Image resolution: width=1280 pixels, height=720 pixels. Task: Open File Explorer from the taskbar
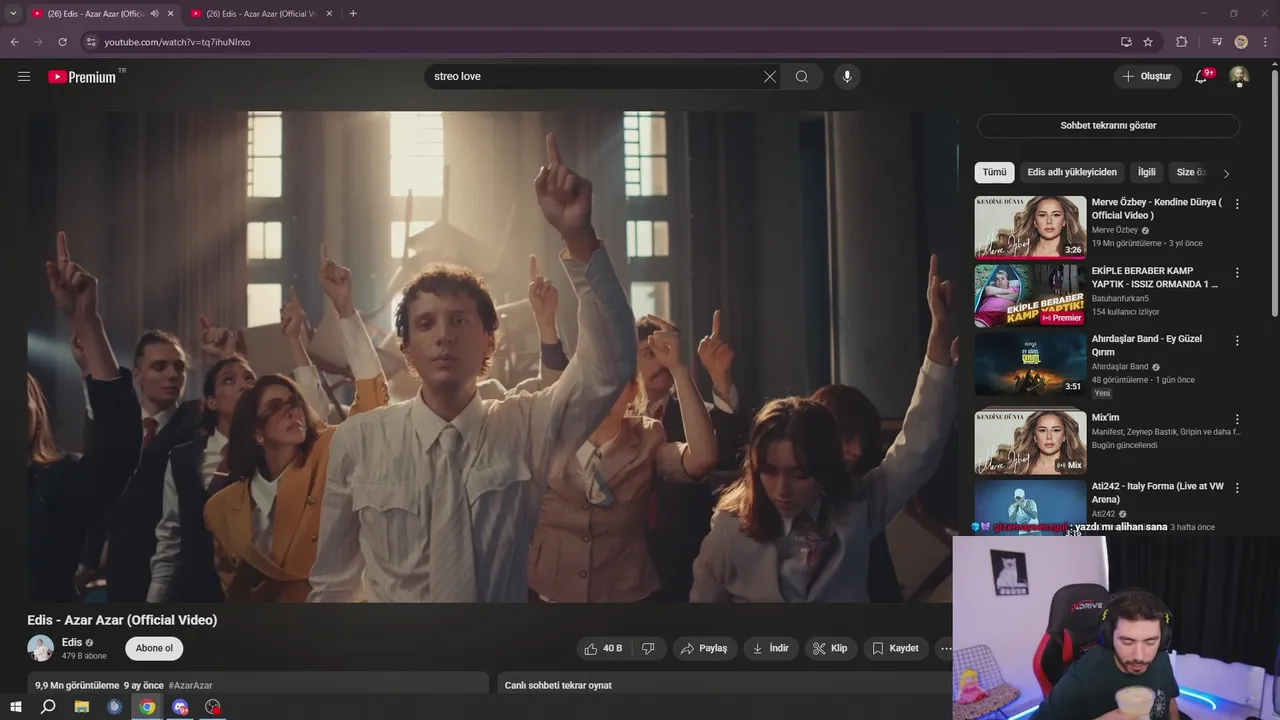[82, 707]
